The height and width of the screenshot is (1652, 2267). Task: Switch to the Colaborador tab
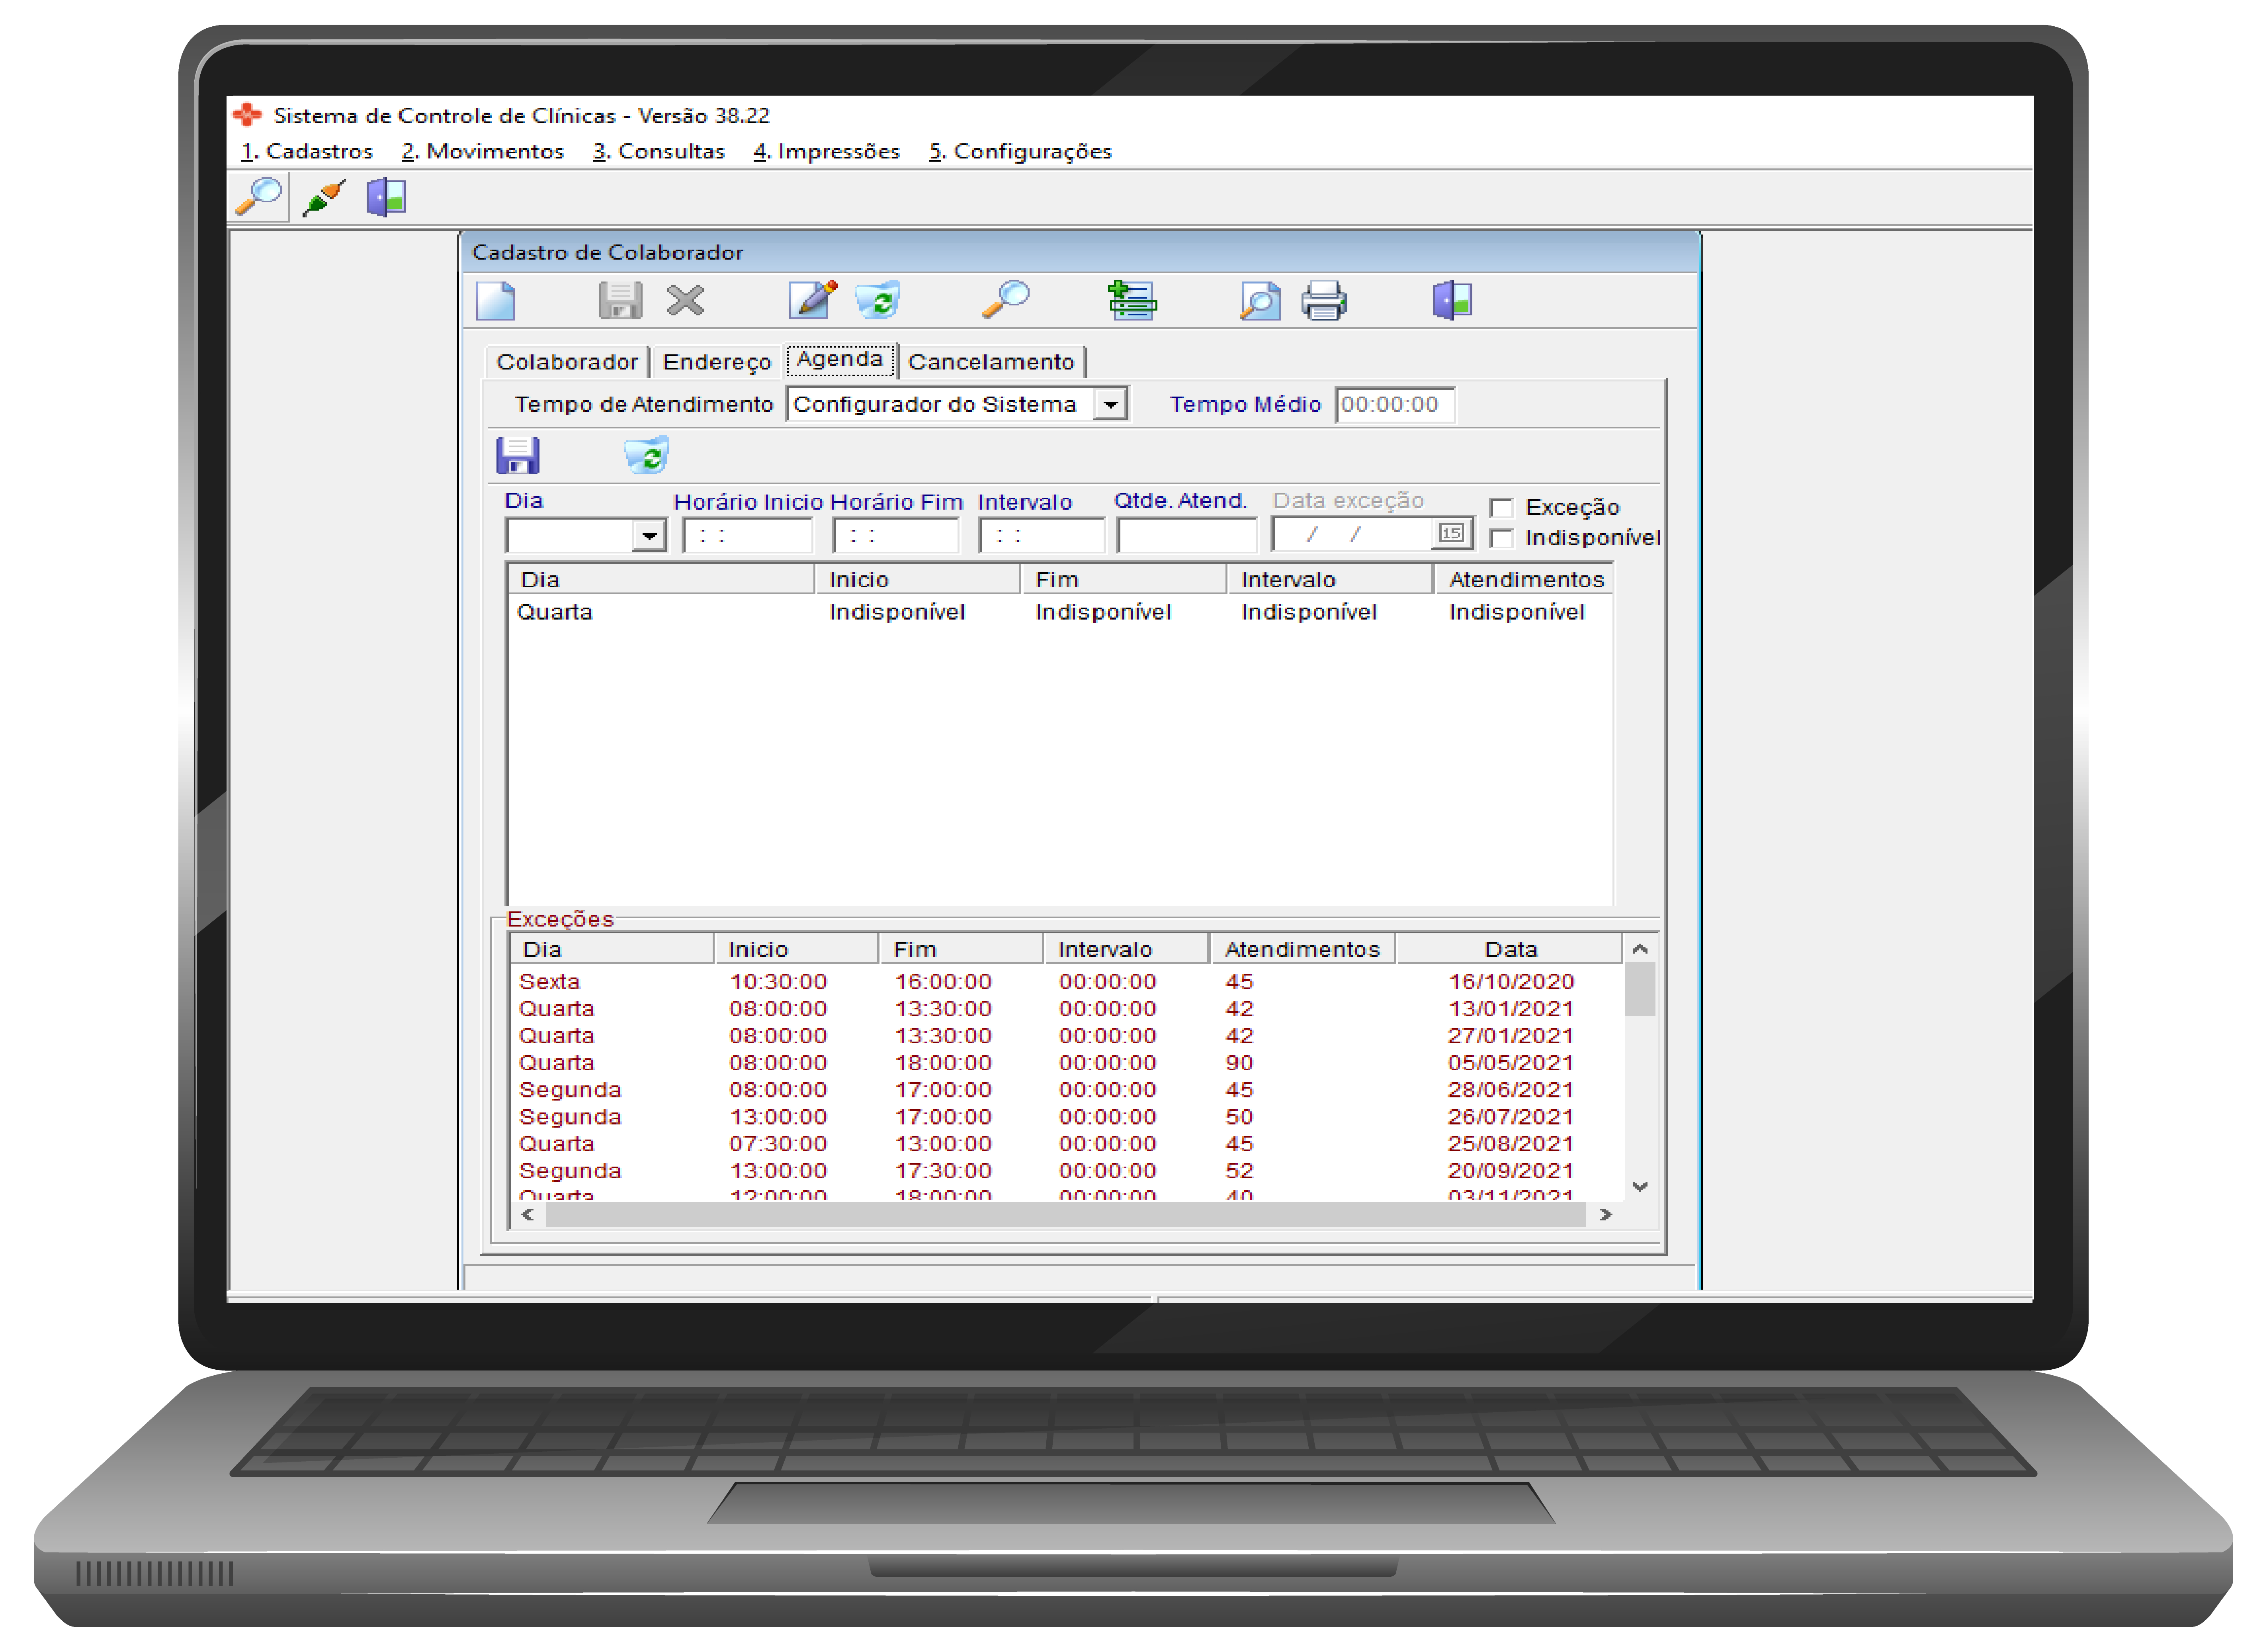click(x=567, y=362)
